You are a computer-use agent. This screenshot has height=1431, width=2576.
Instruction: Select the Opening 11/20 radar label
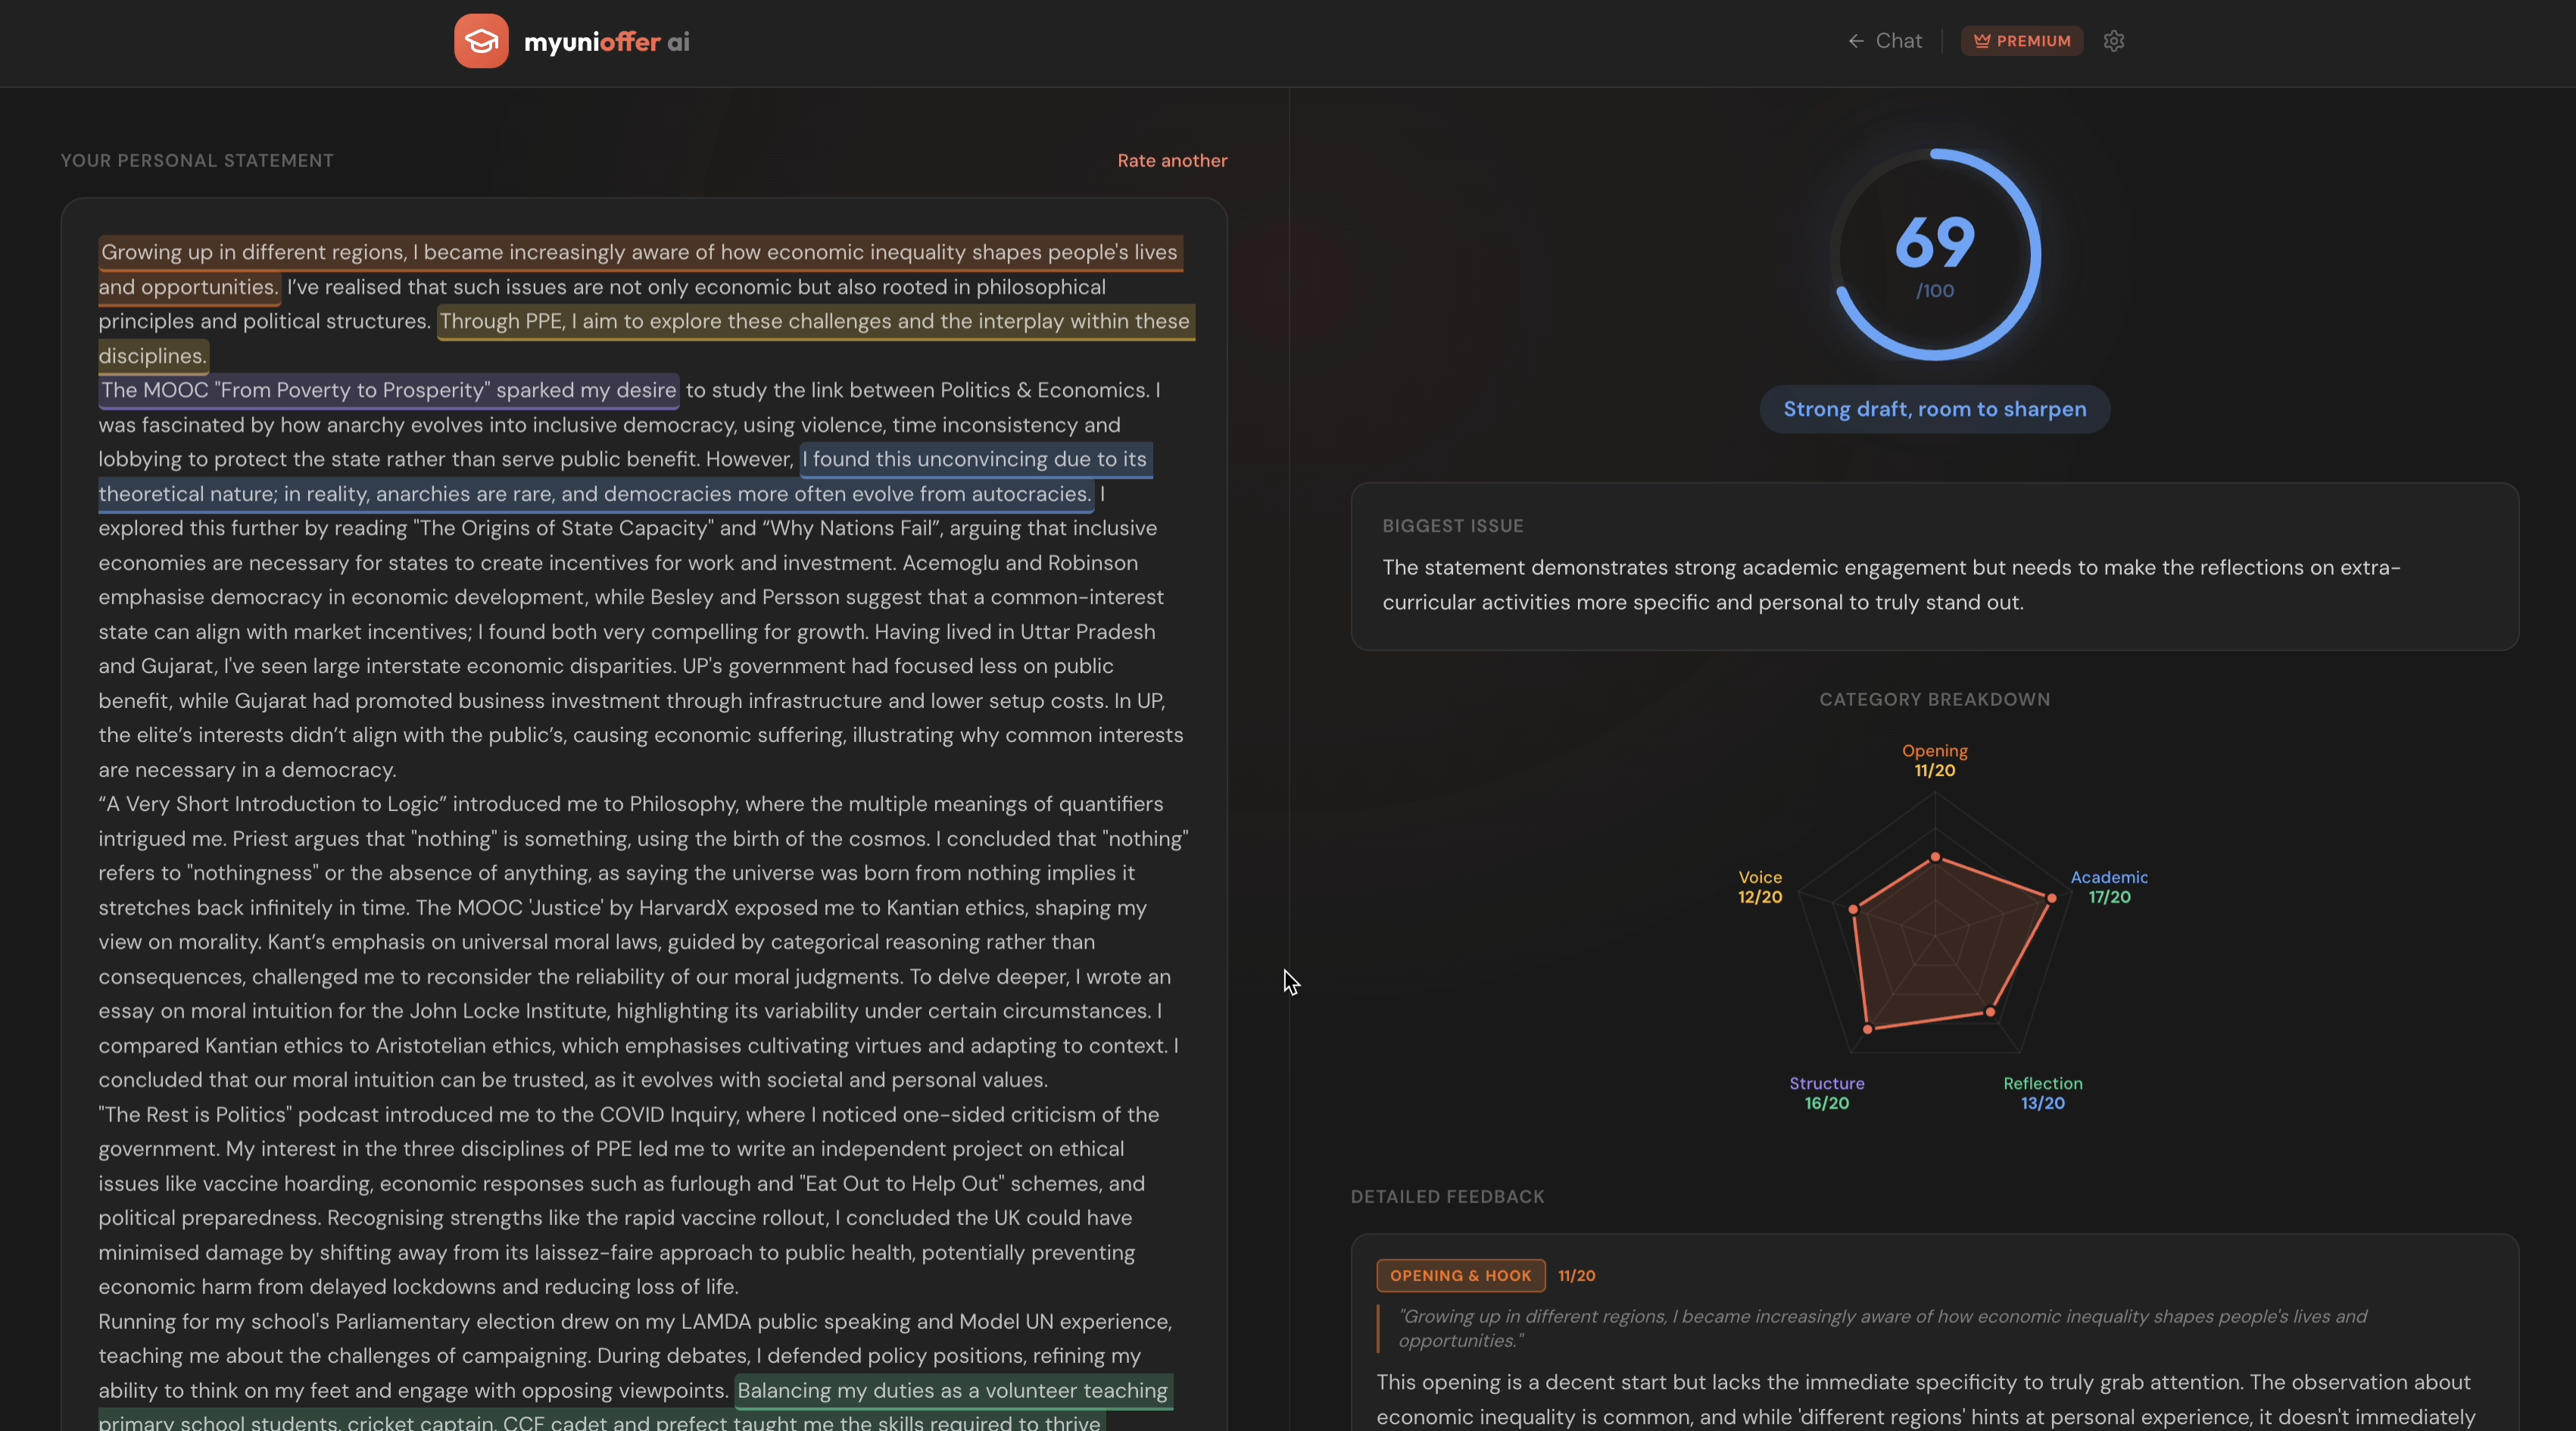pyautogui.click(x=1934, y=760)
